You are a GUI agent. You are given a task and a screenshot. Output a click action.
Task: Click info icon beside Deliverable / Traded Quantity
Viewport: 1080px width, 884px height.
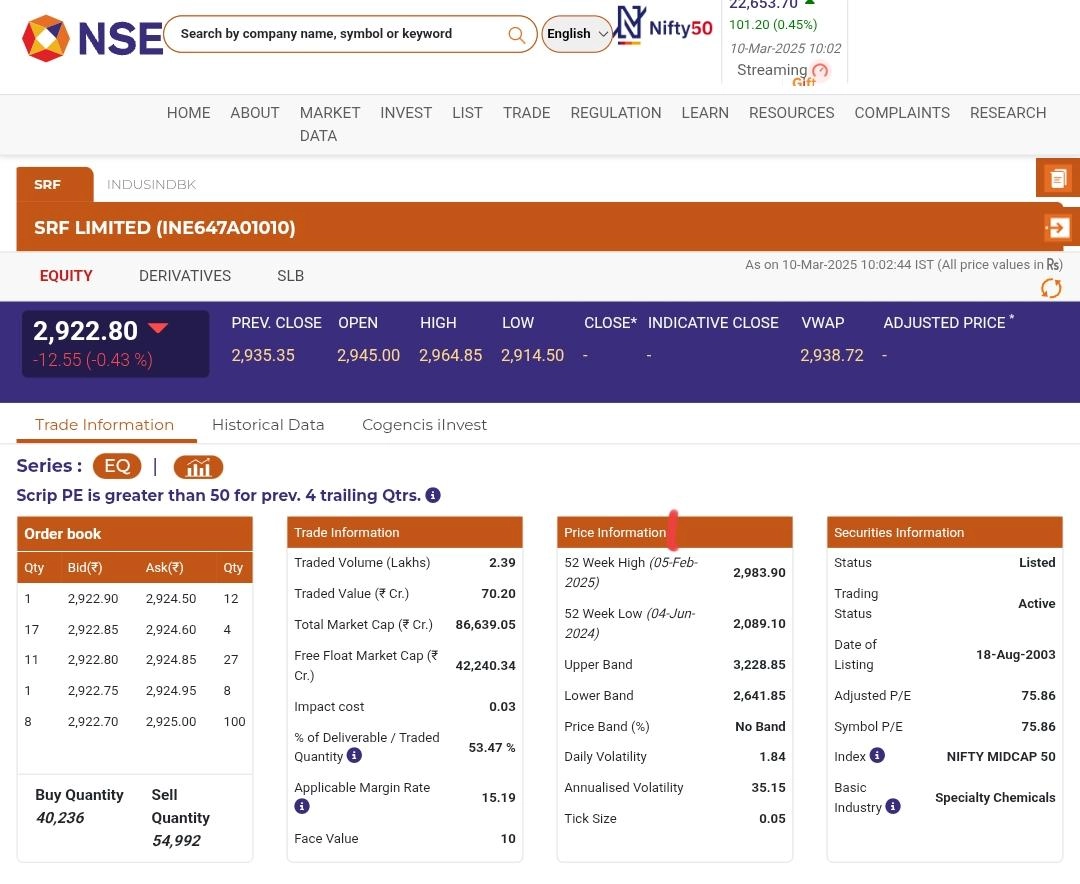click(x=354, y=756)
